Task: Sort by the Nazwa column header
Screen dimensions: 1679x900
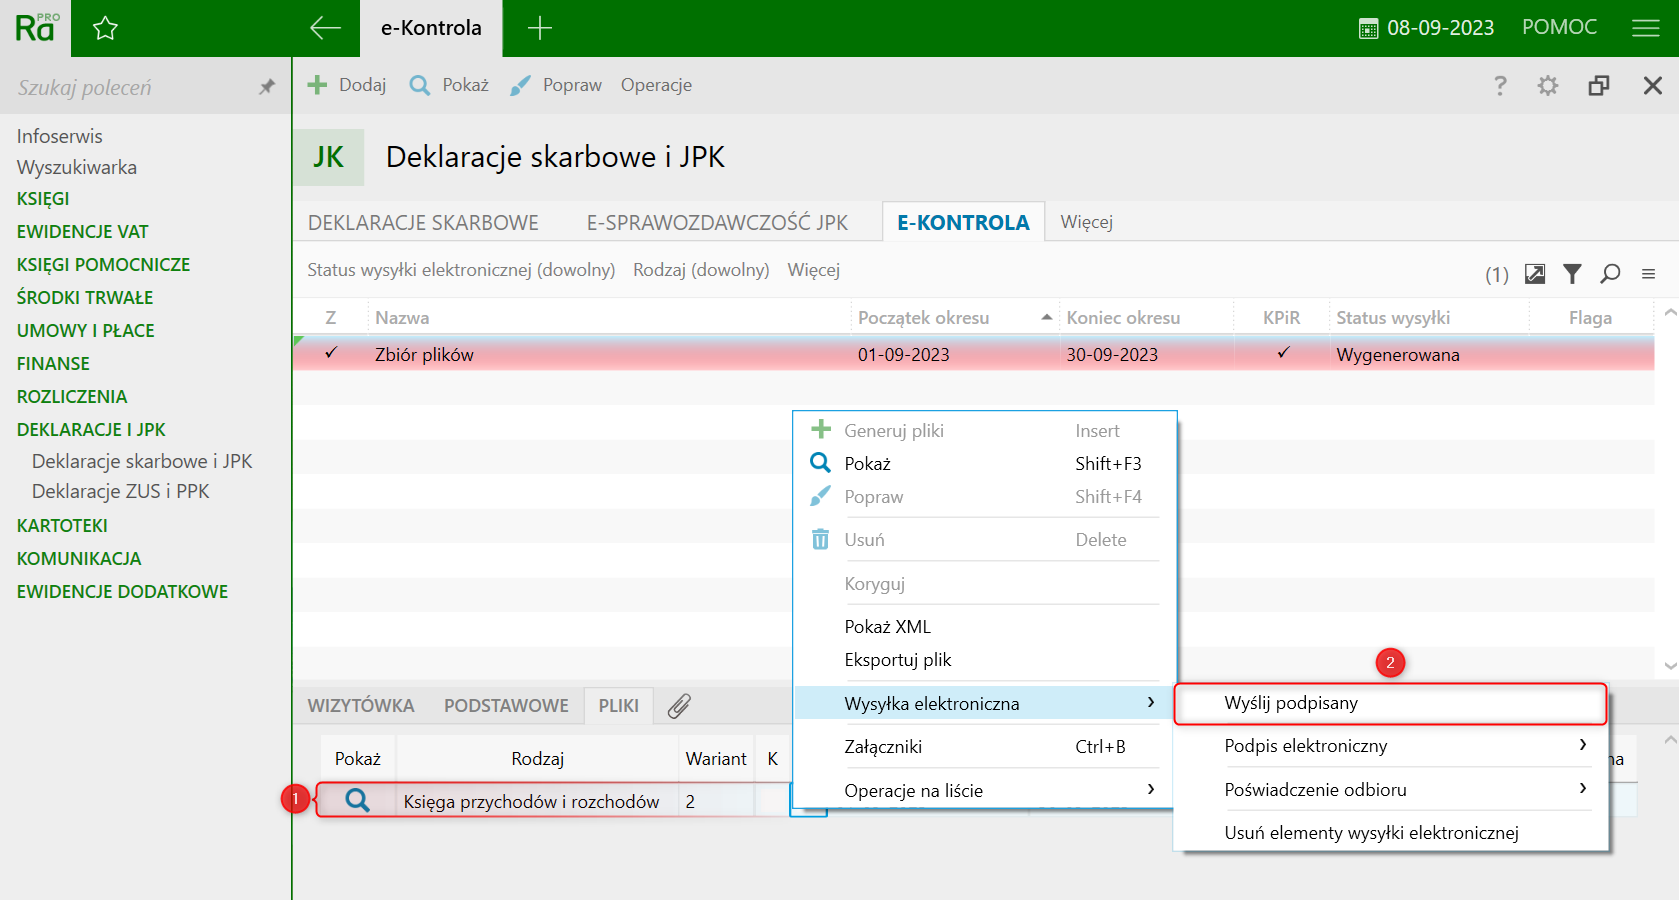Action: (x=402, y=318)
